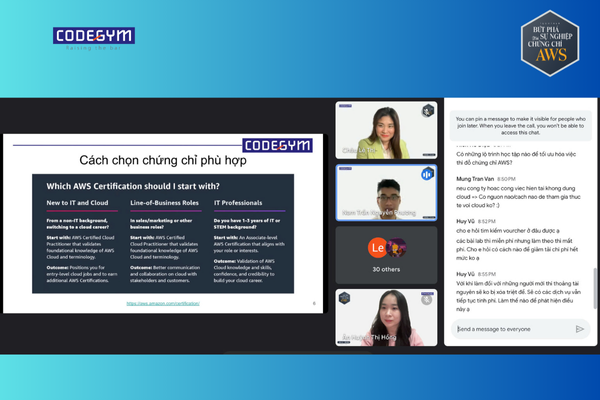Click the AWS hexagon badge in the banner

point(550,43)
